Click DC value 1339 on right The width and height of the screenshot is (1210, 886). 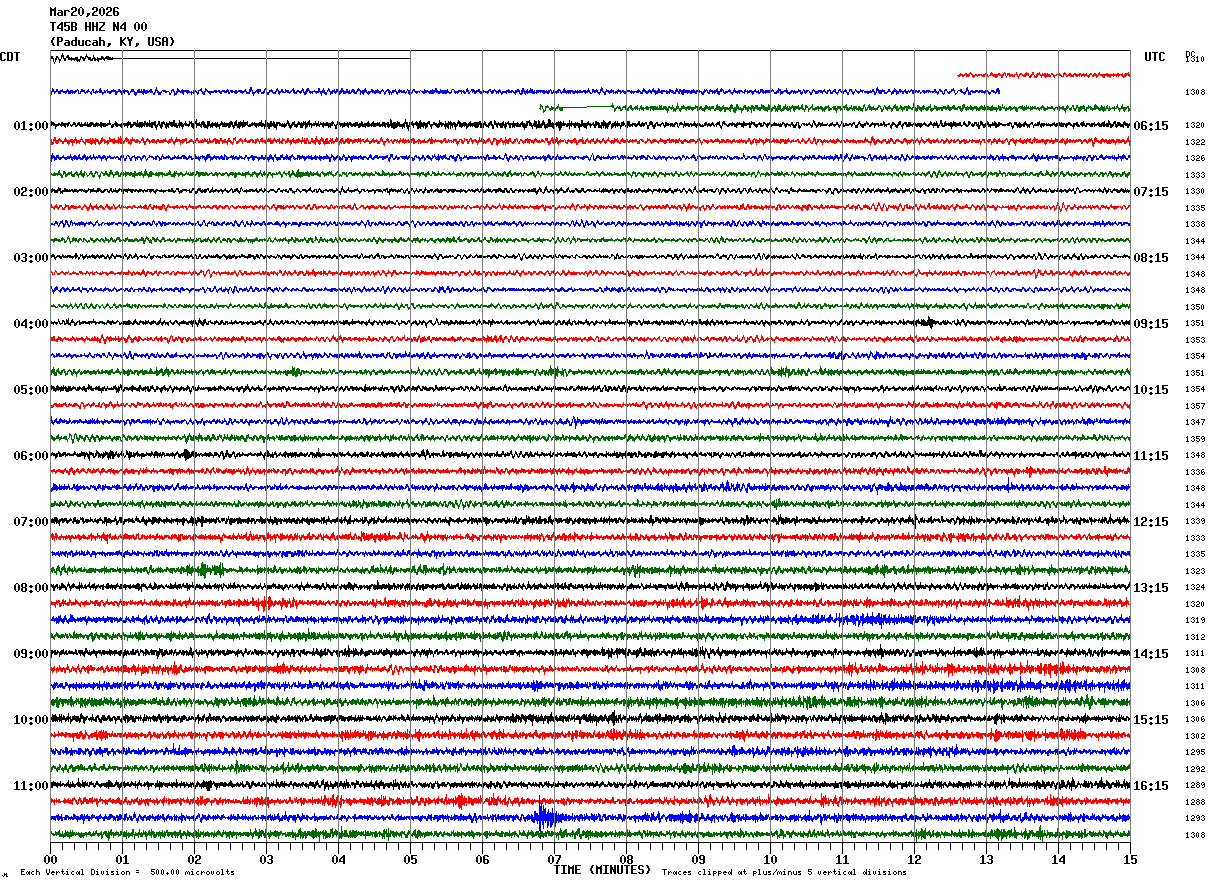tap(1195, 522)
